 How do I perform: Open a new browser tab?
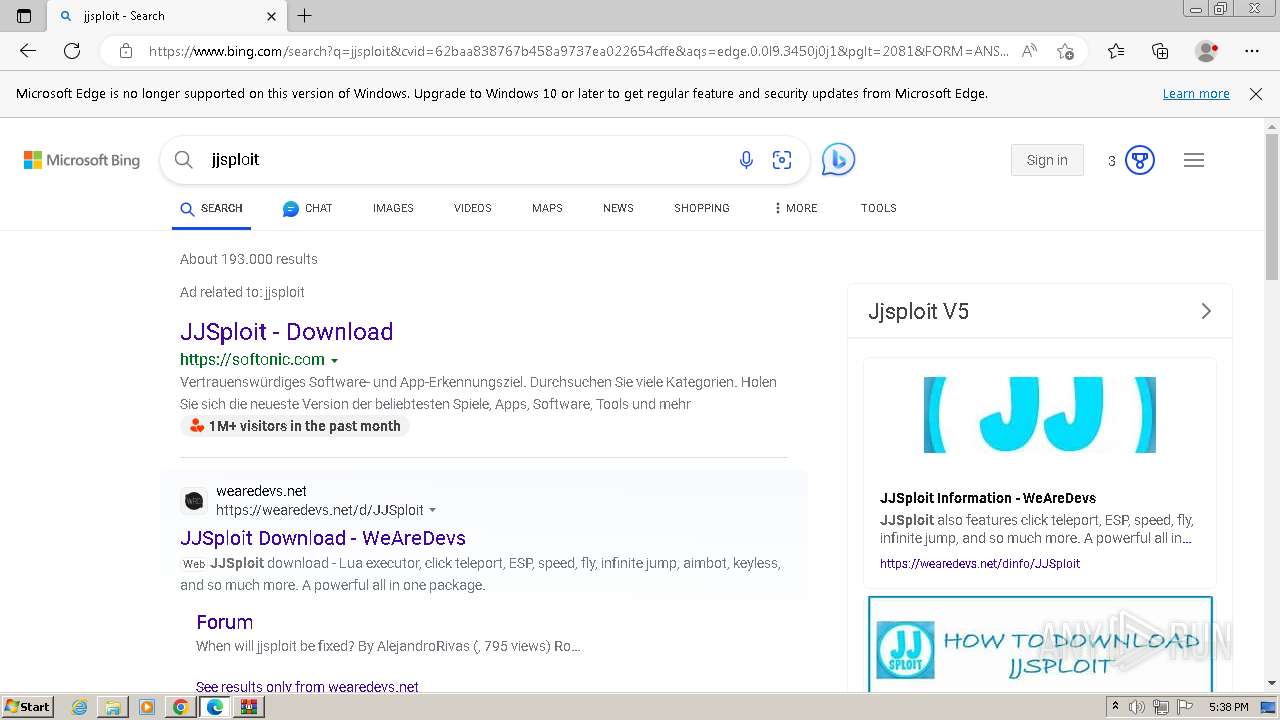tap(305, 16)
